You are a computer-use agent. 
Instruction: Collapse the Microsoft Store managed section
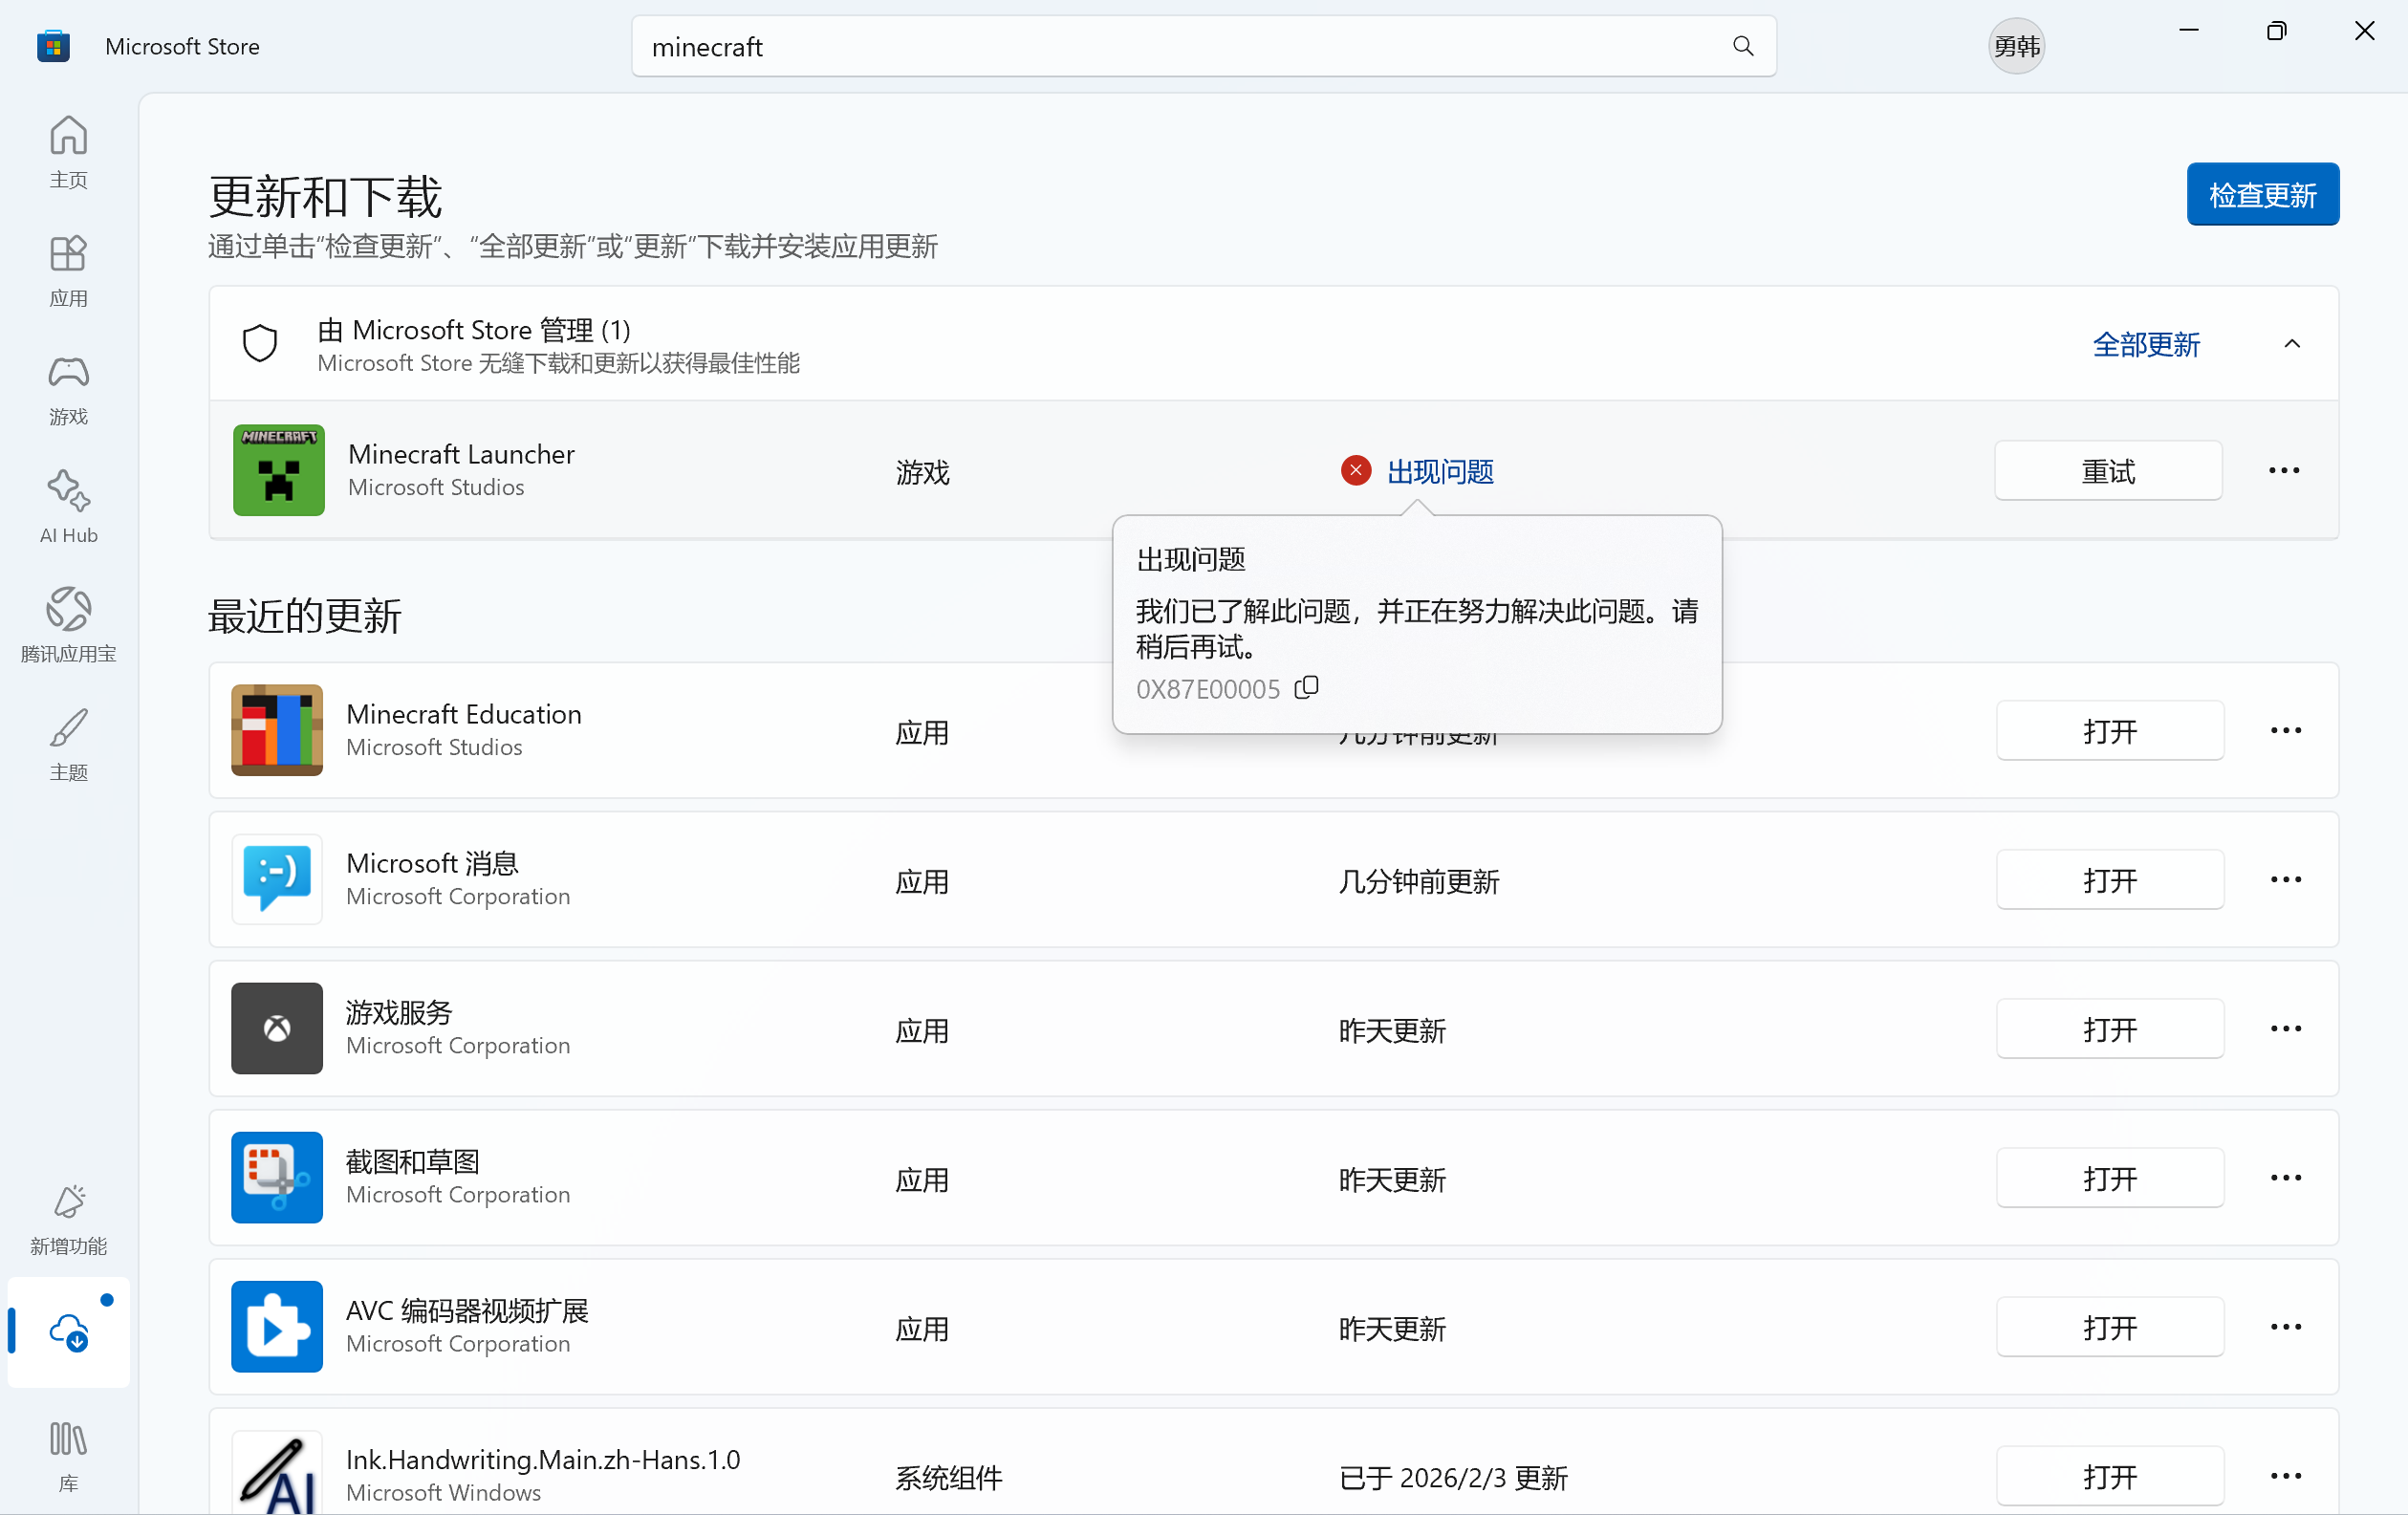click(x=2291, y=344)
